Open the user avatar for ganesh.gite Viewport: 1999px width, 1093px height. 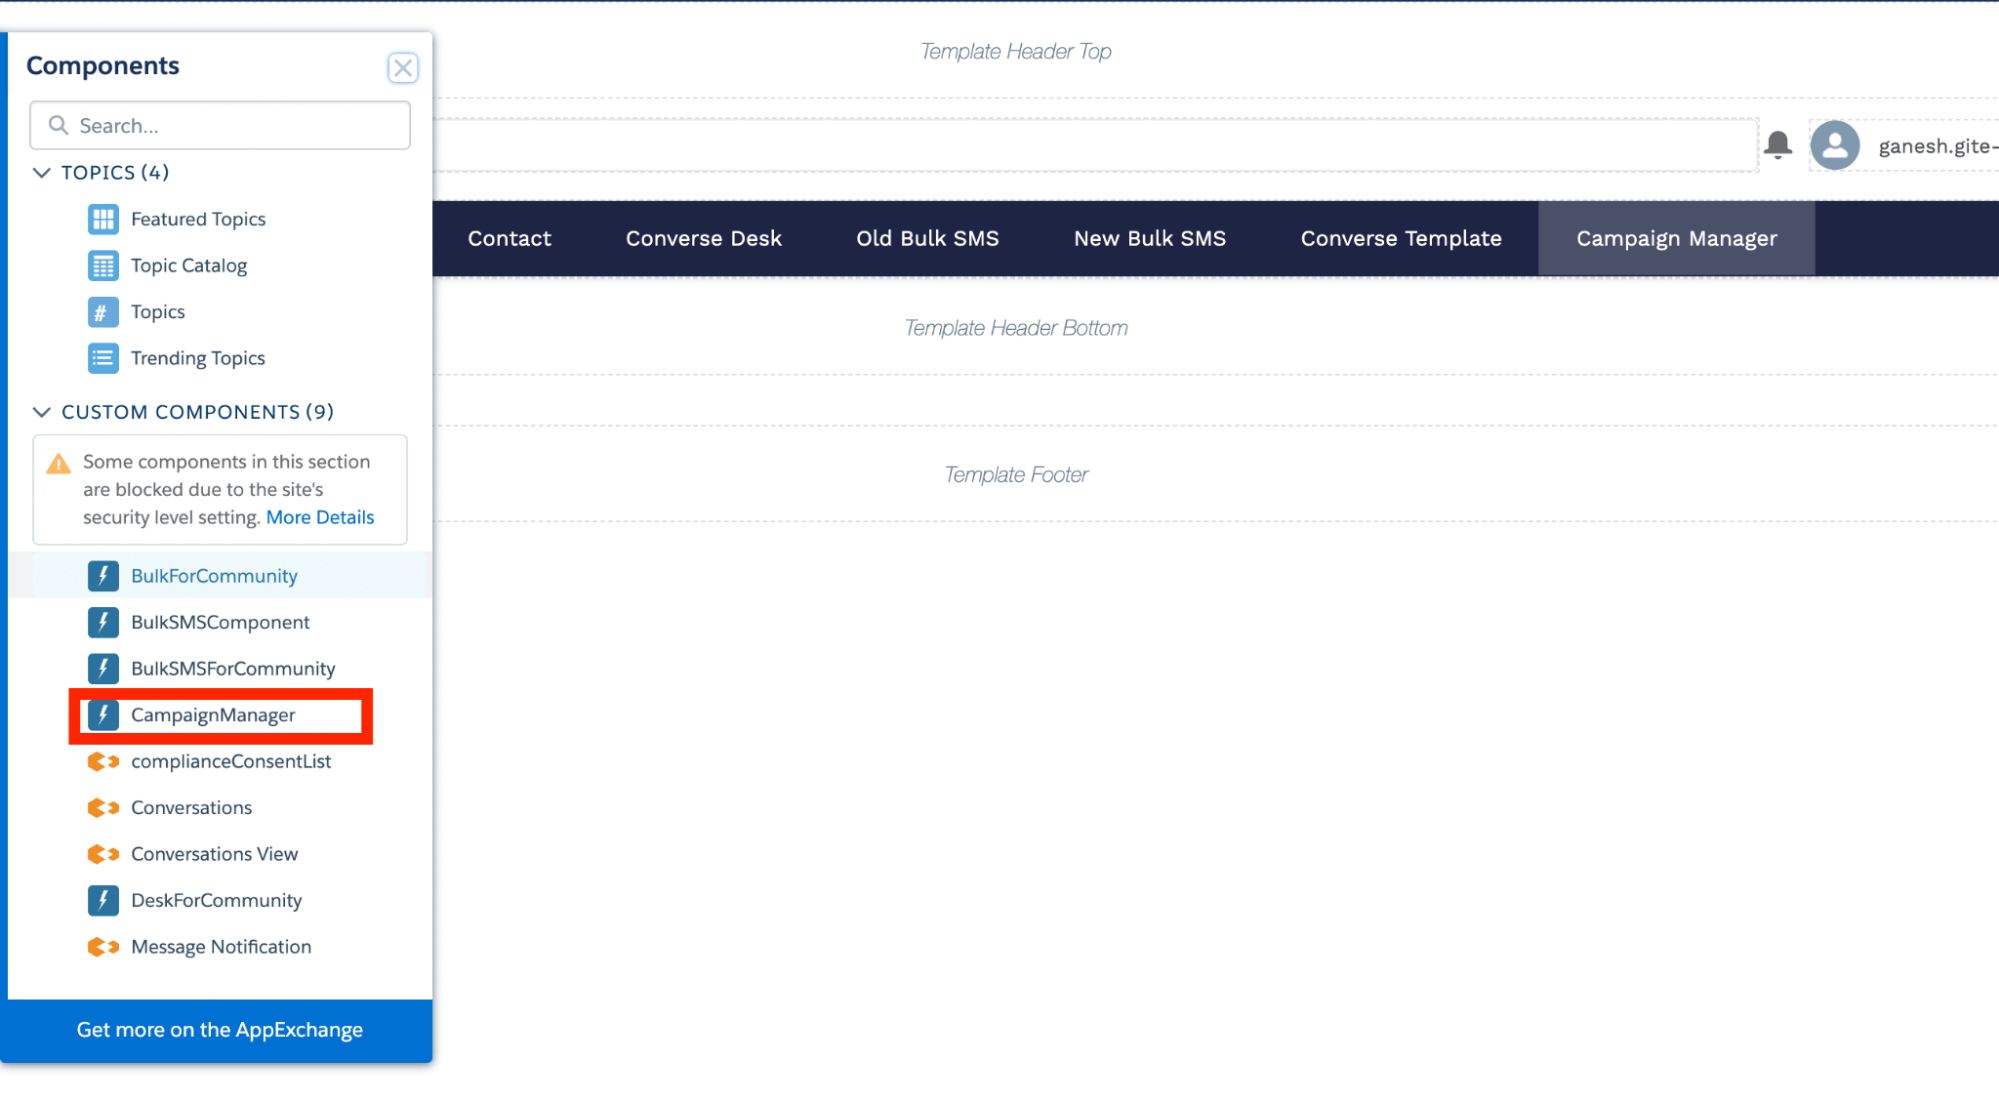pyautogui.click(x=1835, y=145)
